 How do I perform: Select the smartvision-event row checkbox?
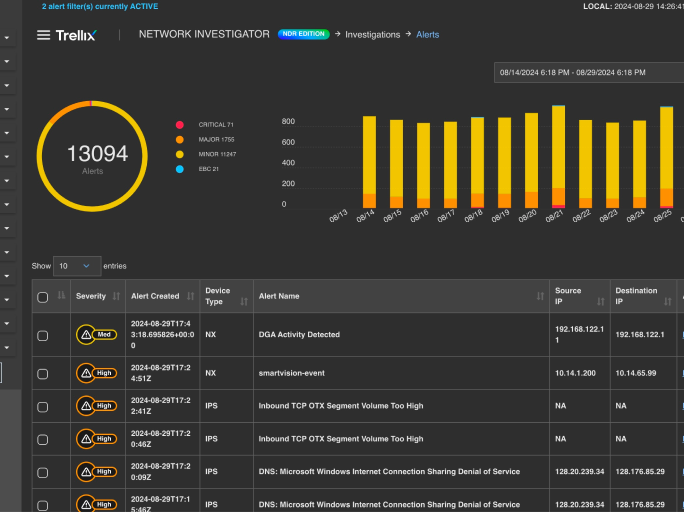42,374
